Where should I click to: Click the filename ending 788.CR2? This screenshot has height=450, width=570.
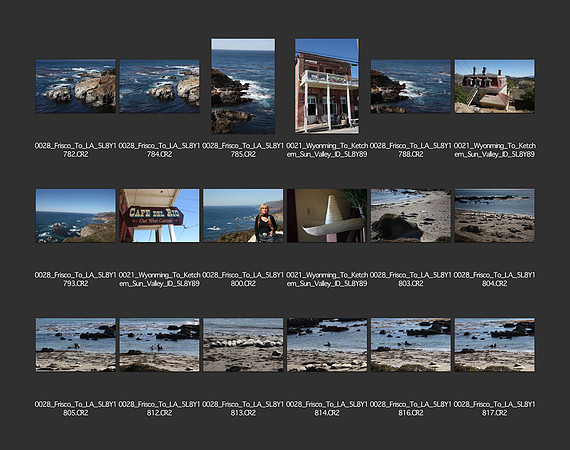click(x=410, y=150)
